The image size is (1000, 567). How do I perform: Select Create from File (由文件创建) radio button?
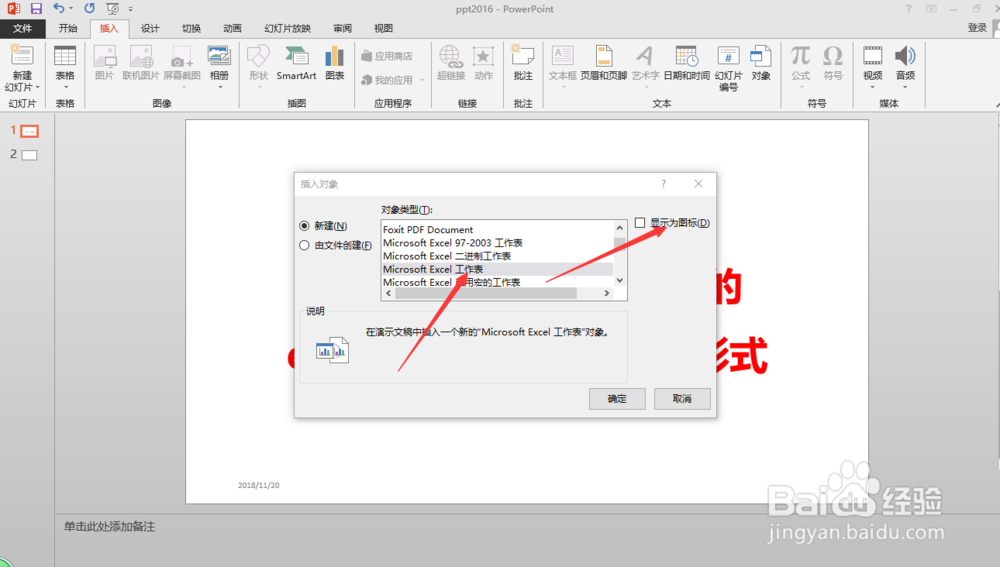[x=304, y=246]
